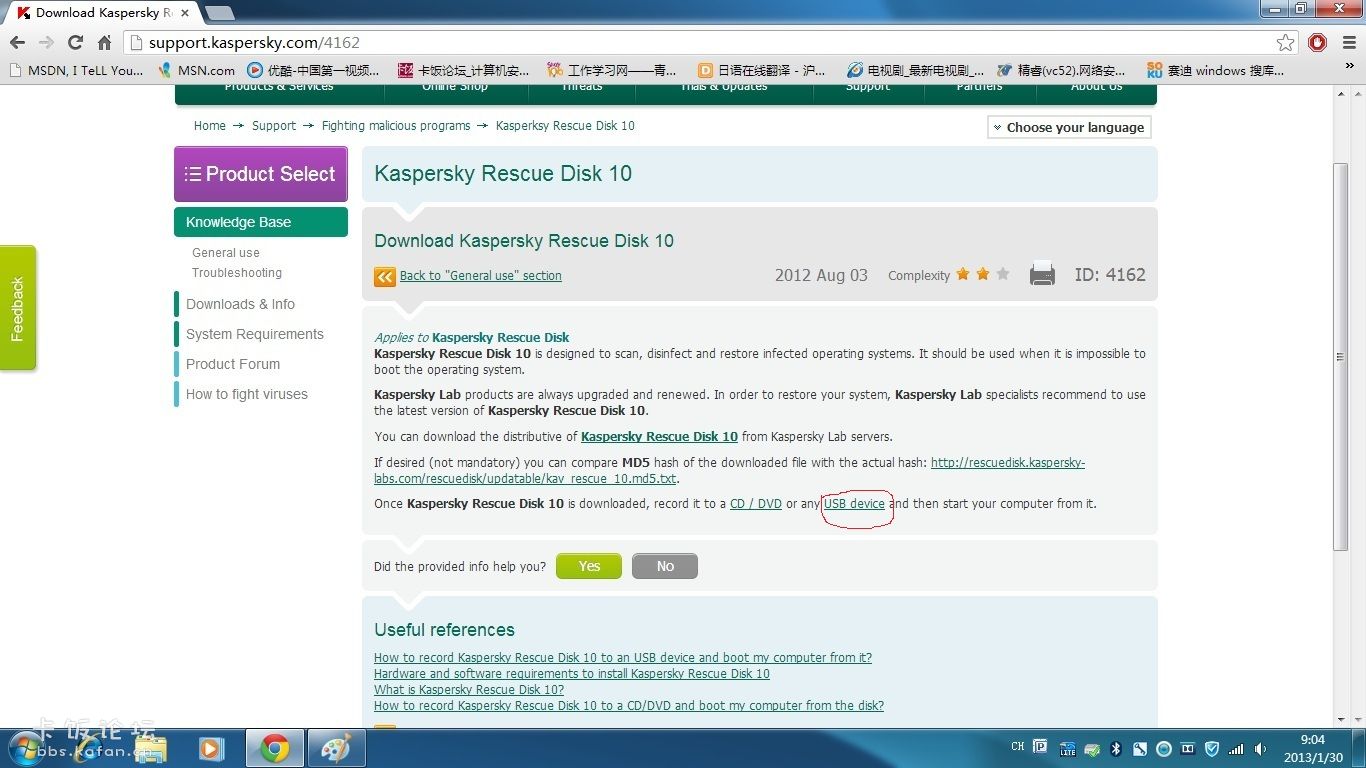Image resolution: width=1366 pixels, height=768 pixels.
Task: Click the scrollbar down arrow
Action: [1341, 719]
